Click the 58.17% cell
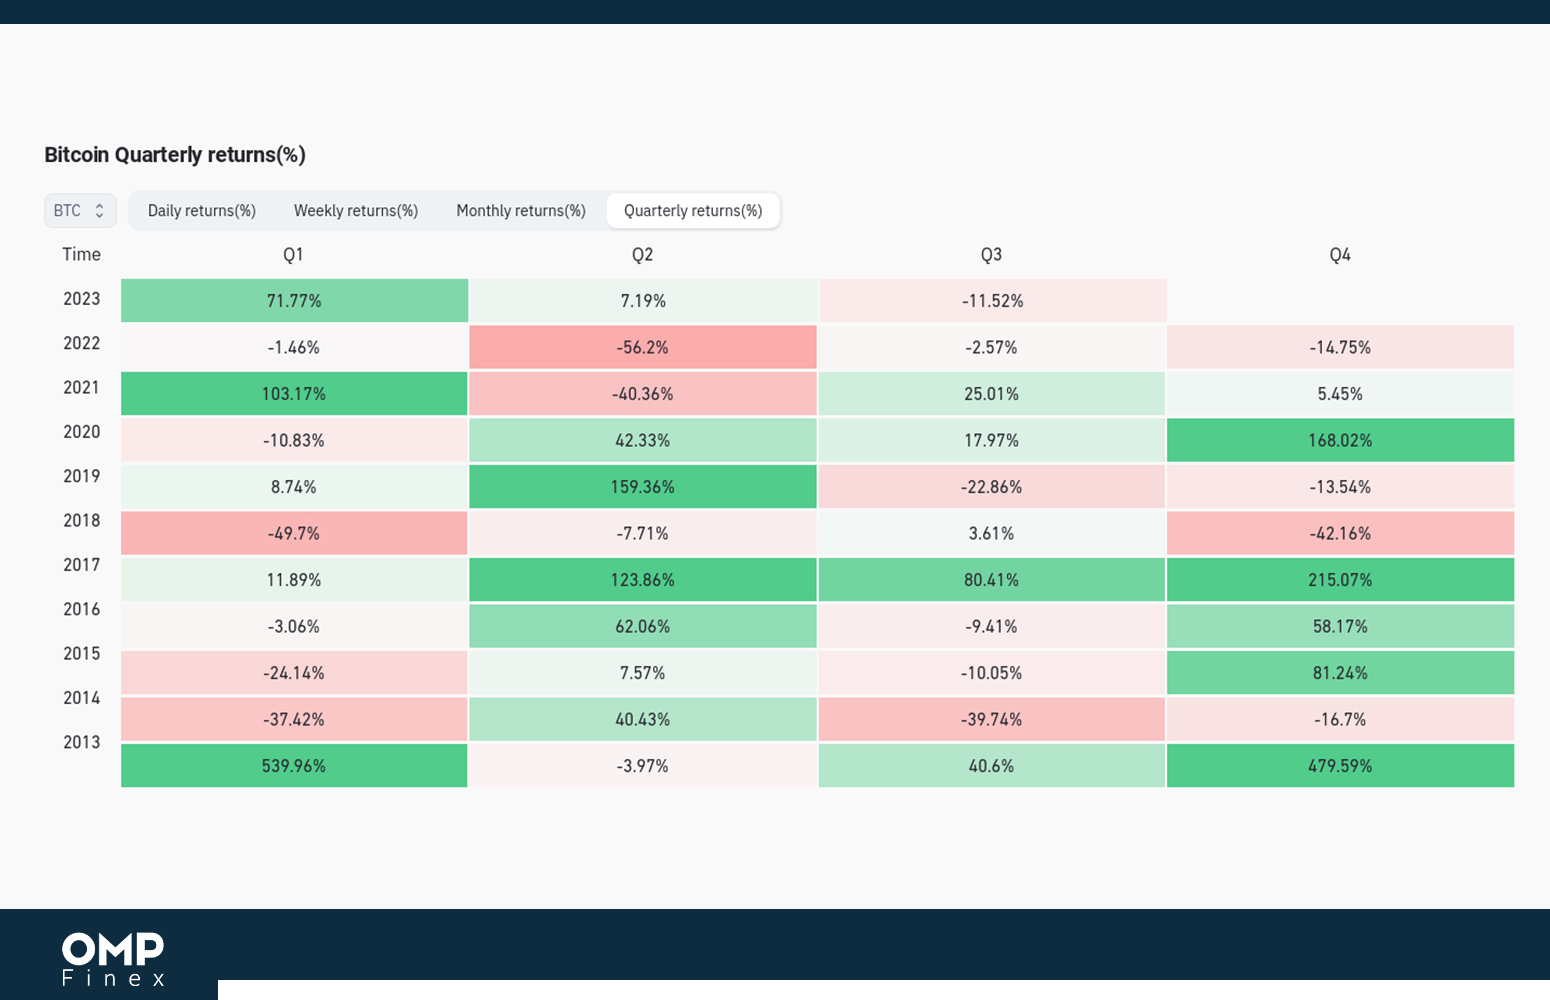 coord(1341,626)
